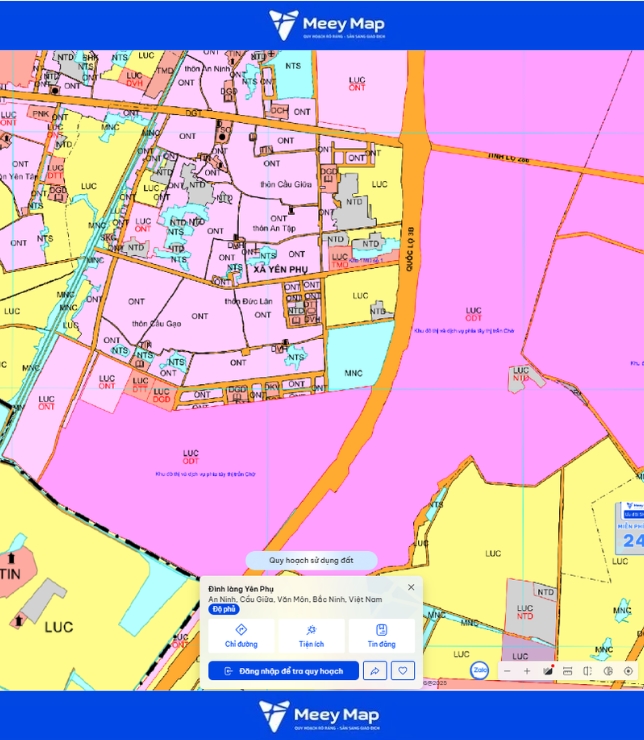Click the advertisement banner showing 24
Image resolution: width=644 pixels, height=740 pixels.
[630, 529]
